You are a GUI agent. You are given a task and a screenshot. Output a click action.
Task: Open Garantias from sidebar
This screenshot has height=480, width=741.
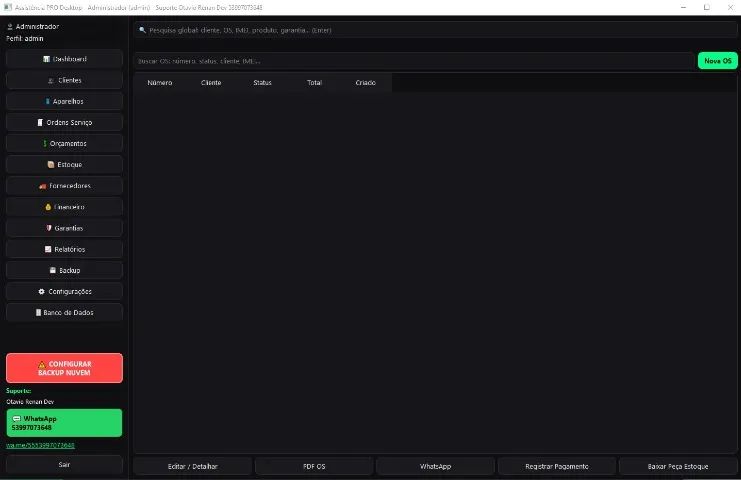[64, 228]
